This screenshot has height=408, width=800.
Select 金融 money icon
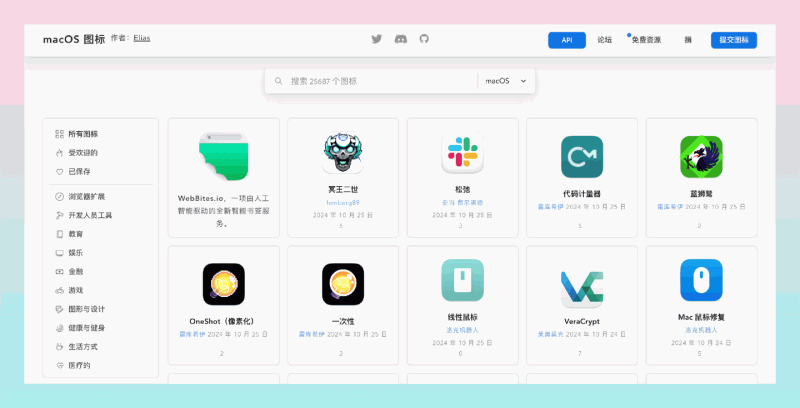pyautogui.click(x=59, y=272)
